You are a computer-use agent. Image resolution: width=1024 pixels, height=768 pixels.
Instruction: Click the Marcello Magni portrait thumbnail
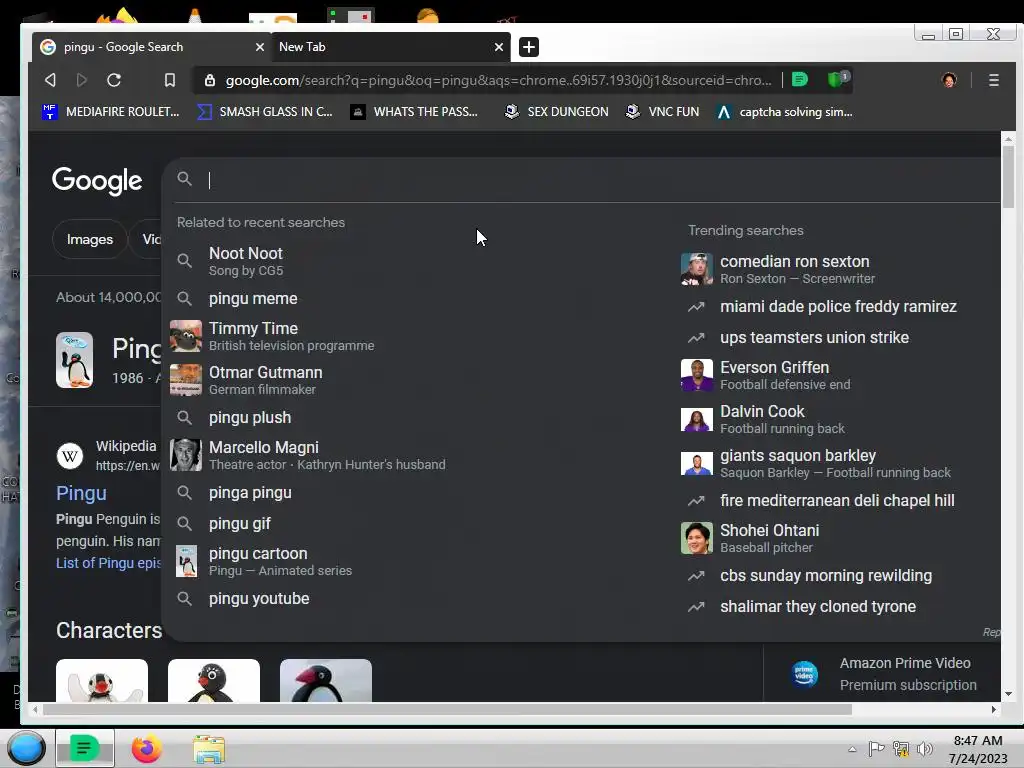coord(185,455)
